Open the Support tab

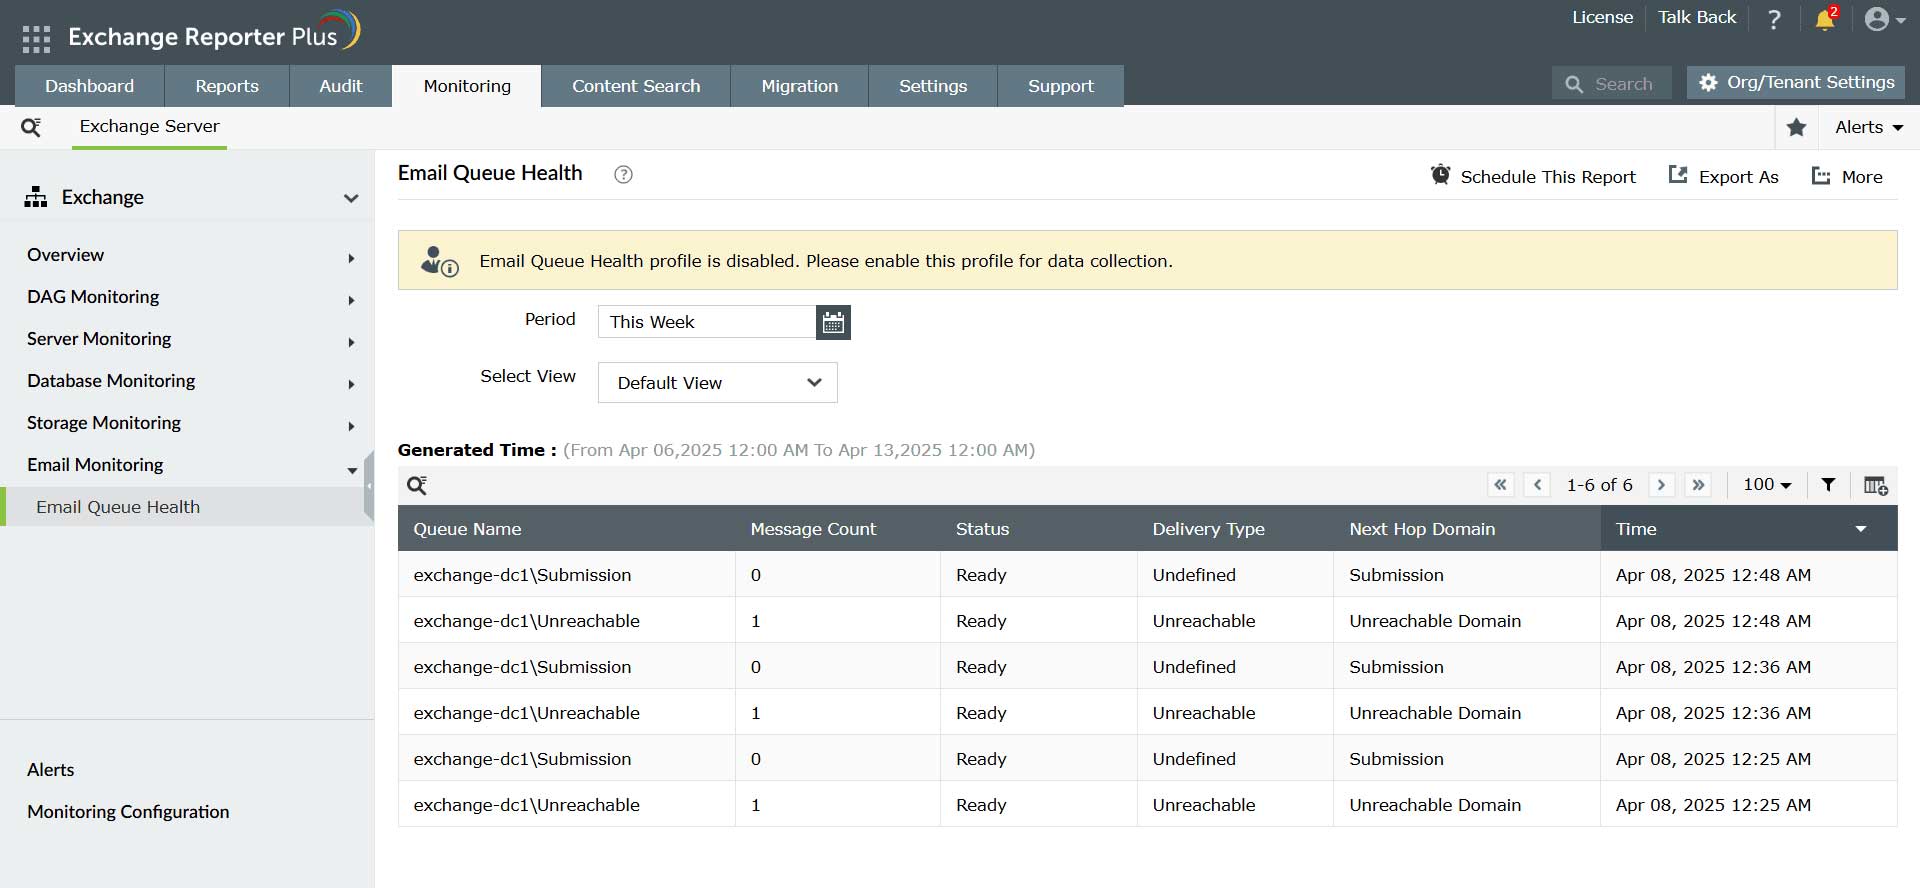pos(1061,86)
